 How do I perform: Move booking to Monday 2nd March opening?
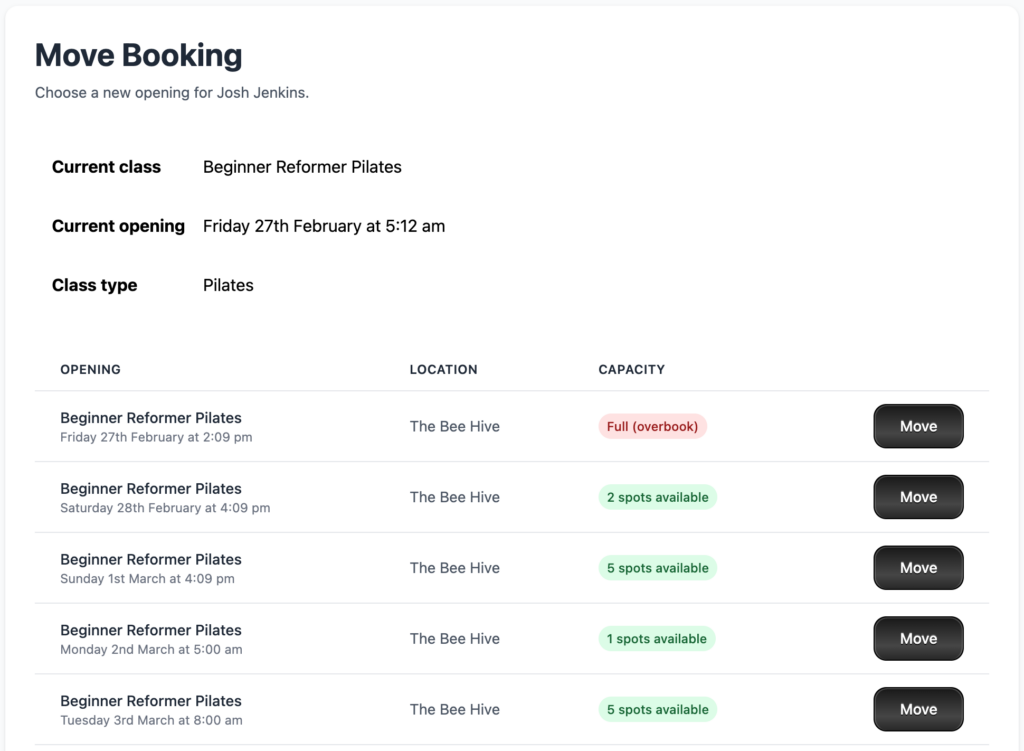(918, 639)
